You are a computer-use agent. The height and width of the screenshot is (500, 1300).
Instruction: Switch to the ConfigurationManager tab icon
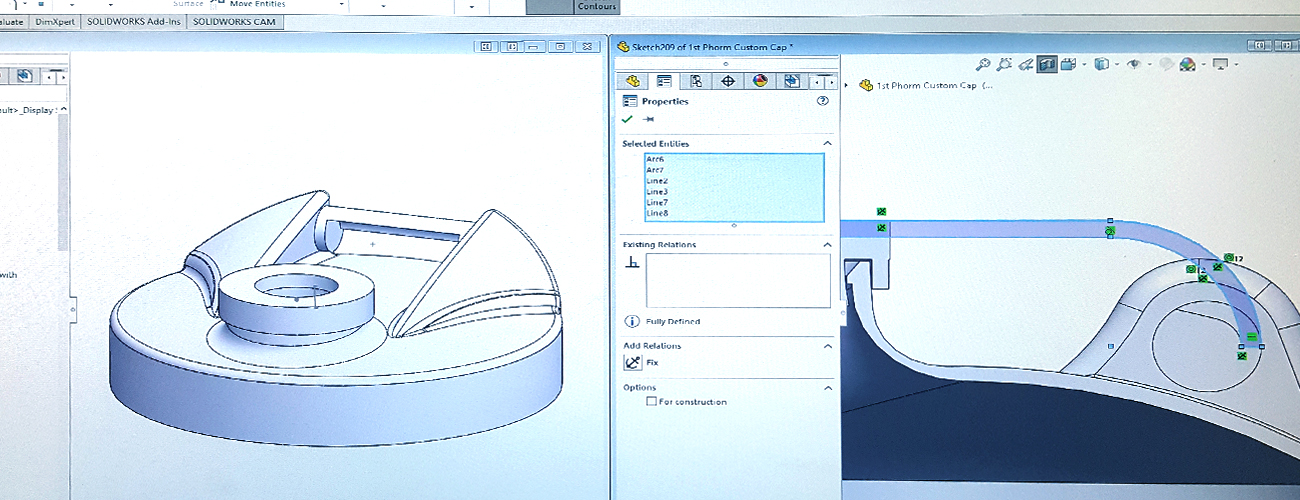click(696, 81)
